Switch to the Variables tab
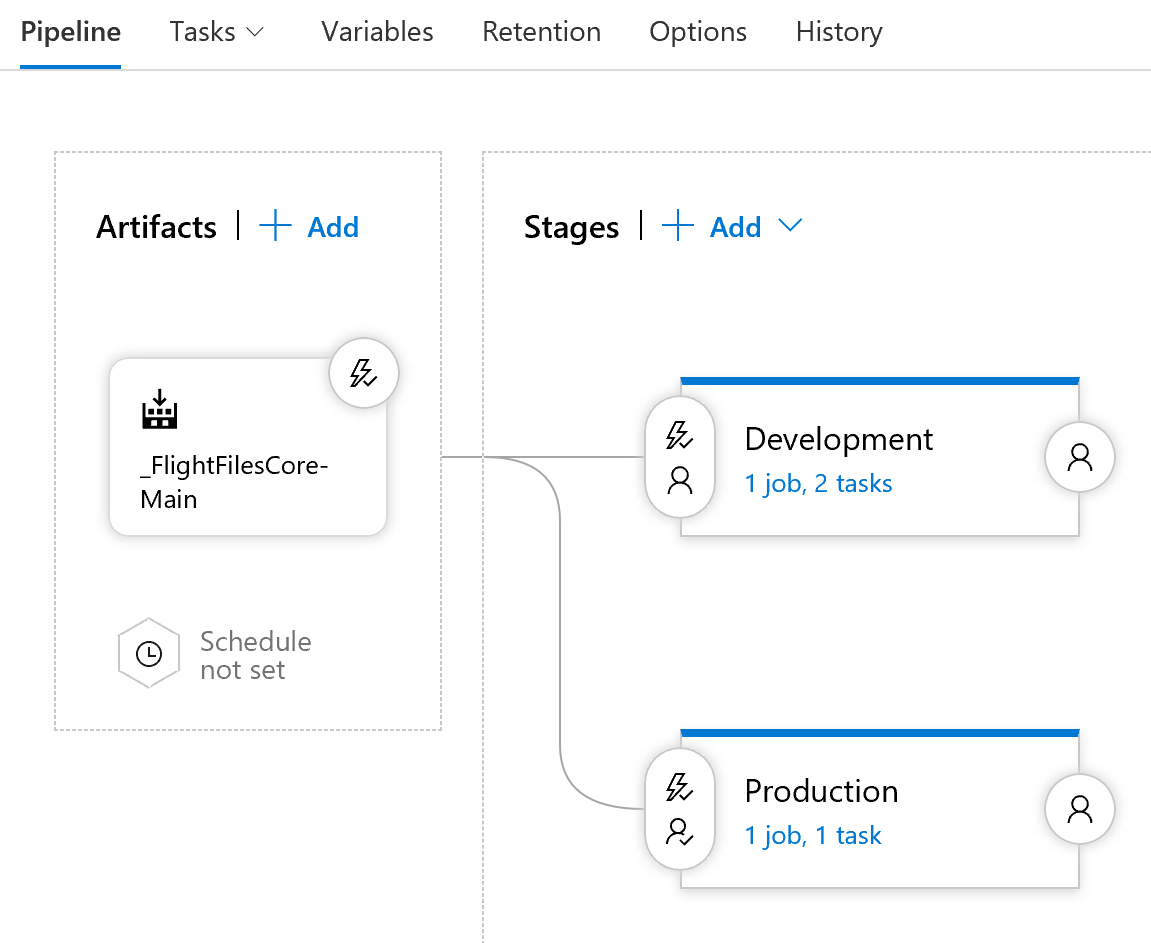This screenshot has height=943, width=1151. pos(377,32)
